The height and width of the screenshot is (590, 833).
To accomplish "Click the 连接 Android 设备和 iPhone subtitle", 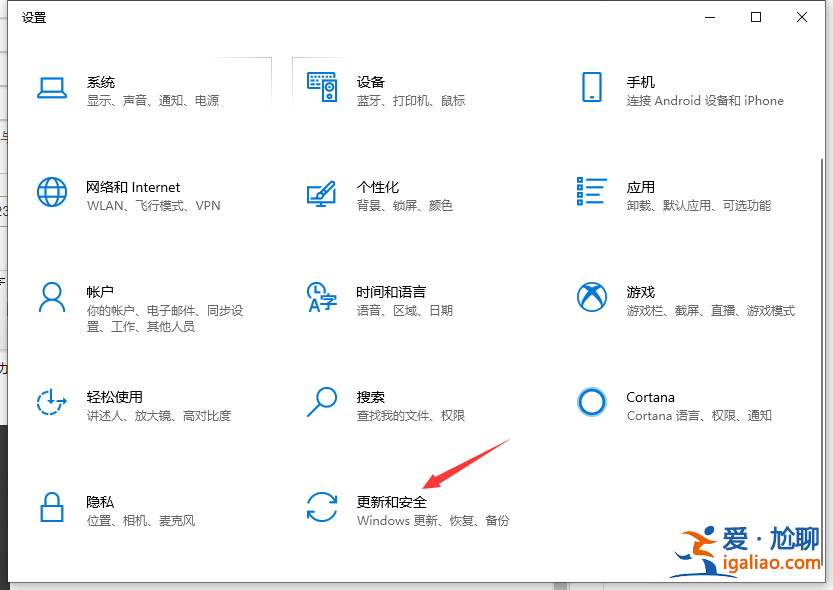I will (x=705, y=100).
